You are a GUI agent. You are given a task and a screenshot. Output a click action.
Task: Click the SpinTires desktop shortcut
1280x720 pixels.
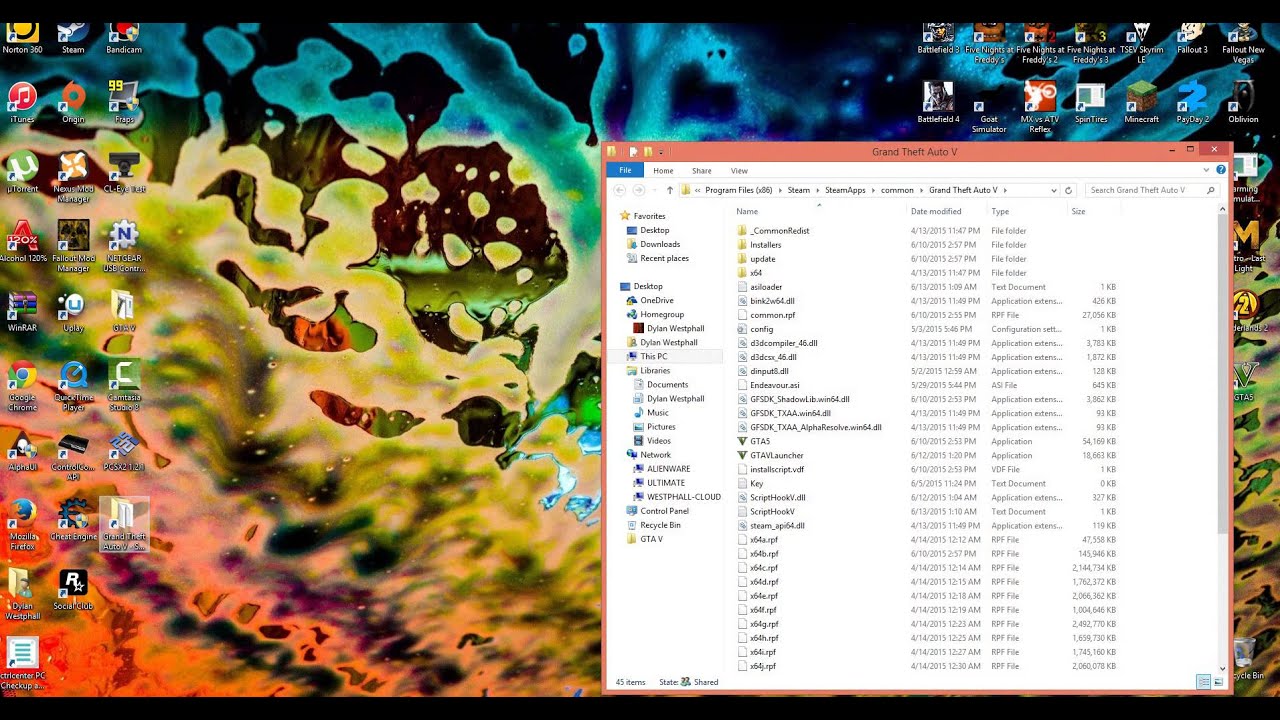tap(1091, 103)
